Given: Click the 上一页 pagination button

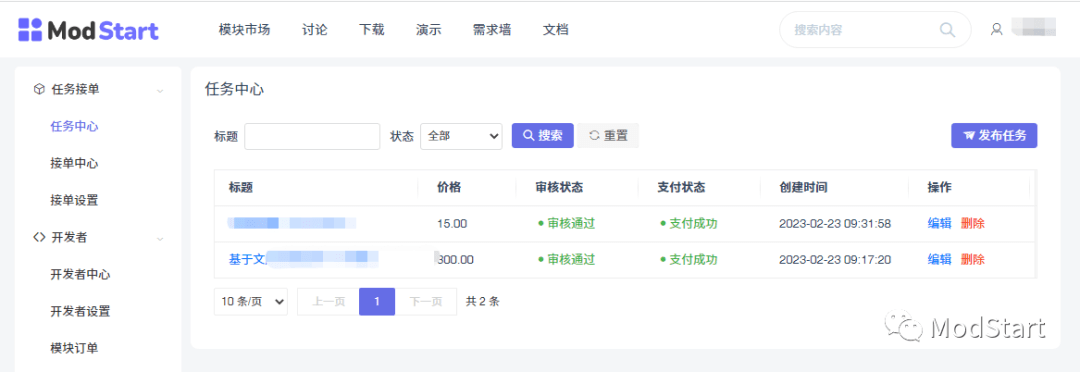Looking at the screenshot, I should [x=328, y=302].
